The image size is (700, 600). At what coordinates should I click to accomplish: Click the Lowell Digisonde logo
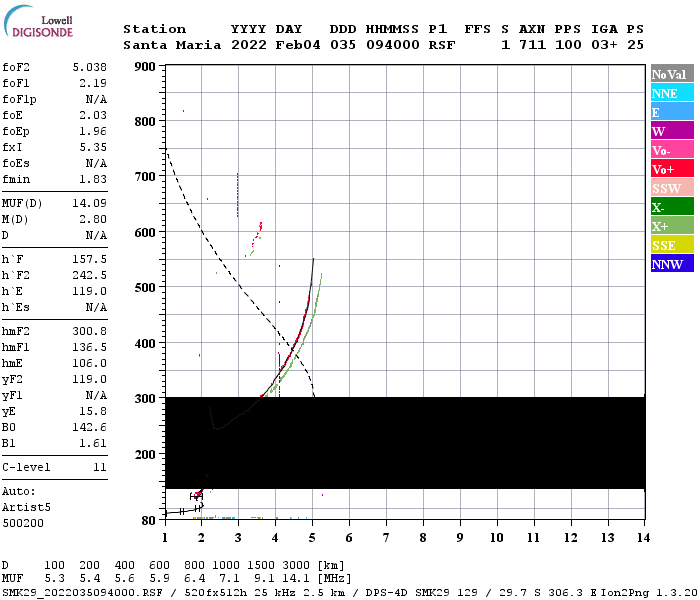[x=38, y=21]
